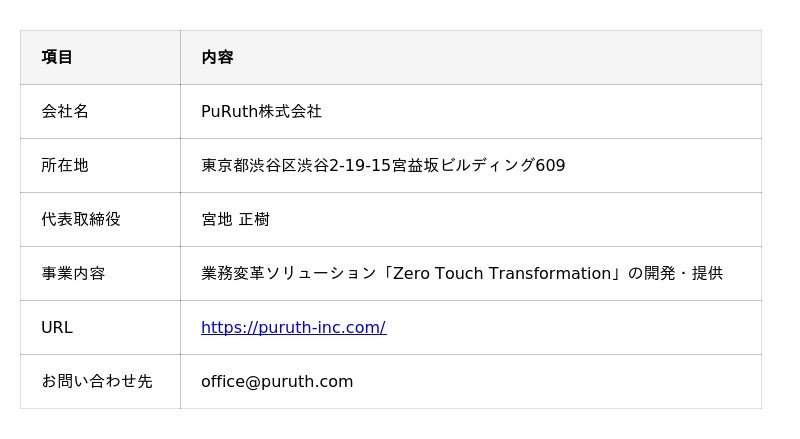Click the given name 正樹
This screenshot has width=800, height=439.
254,219
